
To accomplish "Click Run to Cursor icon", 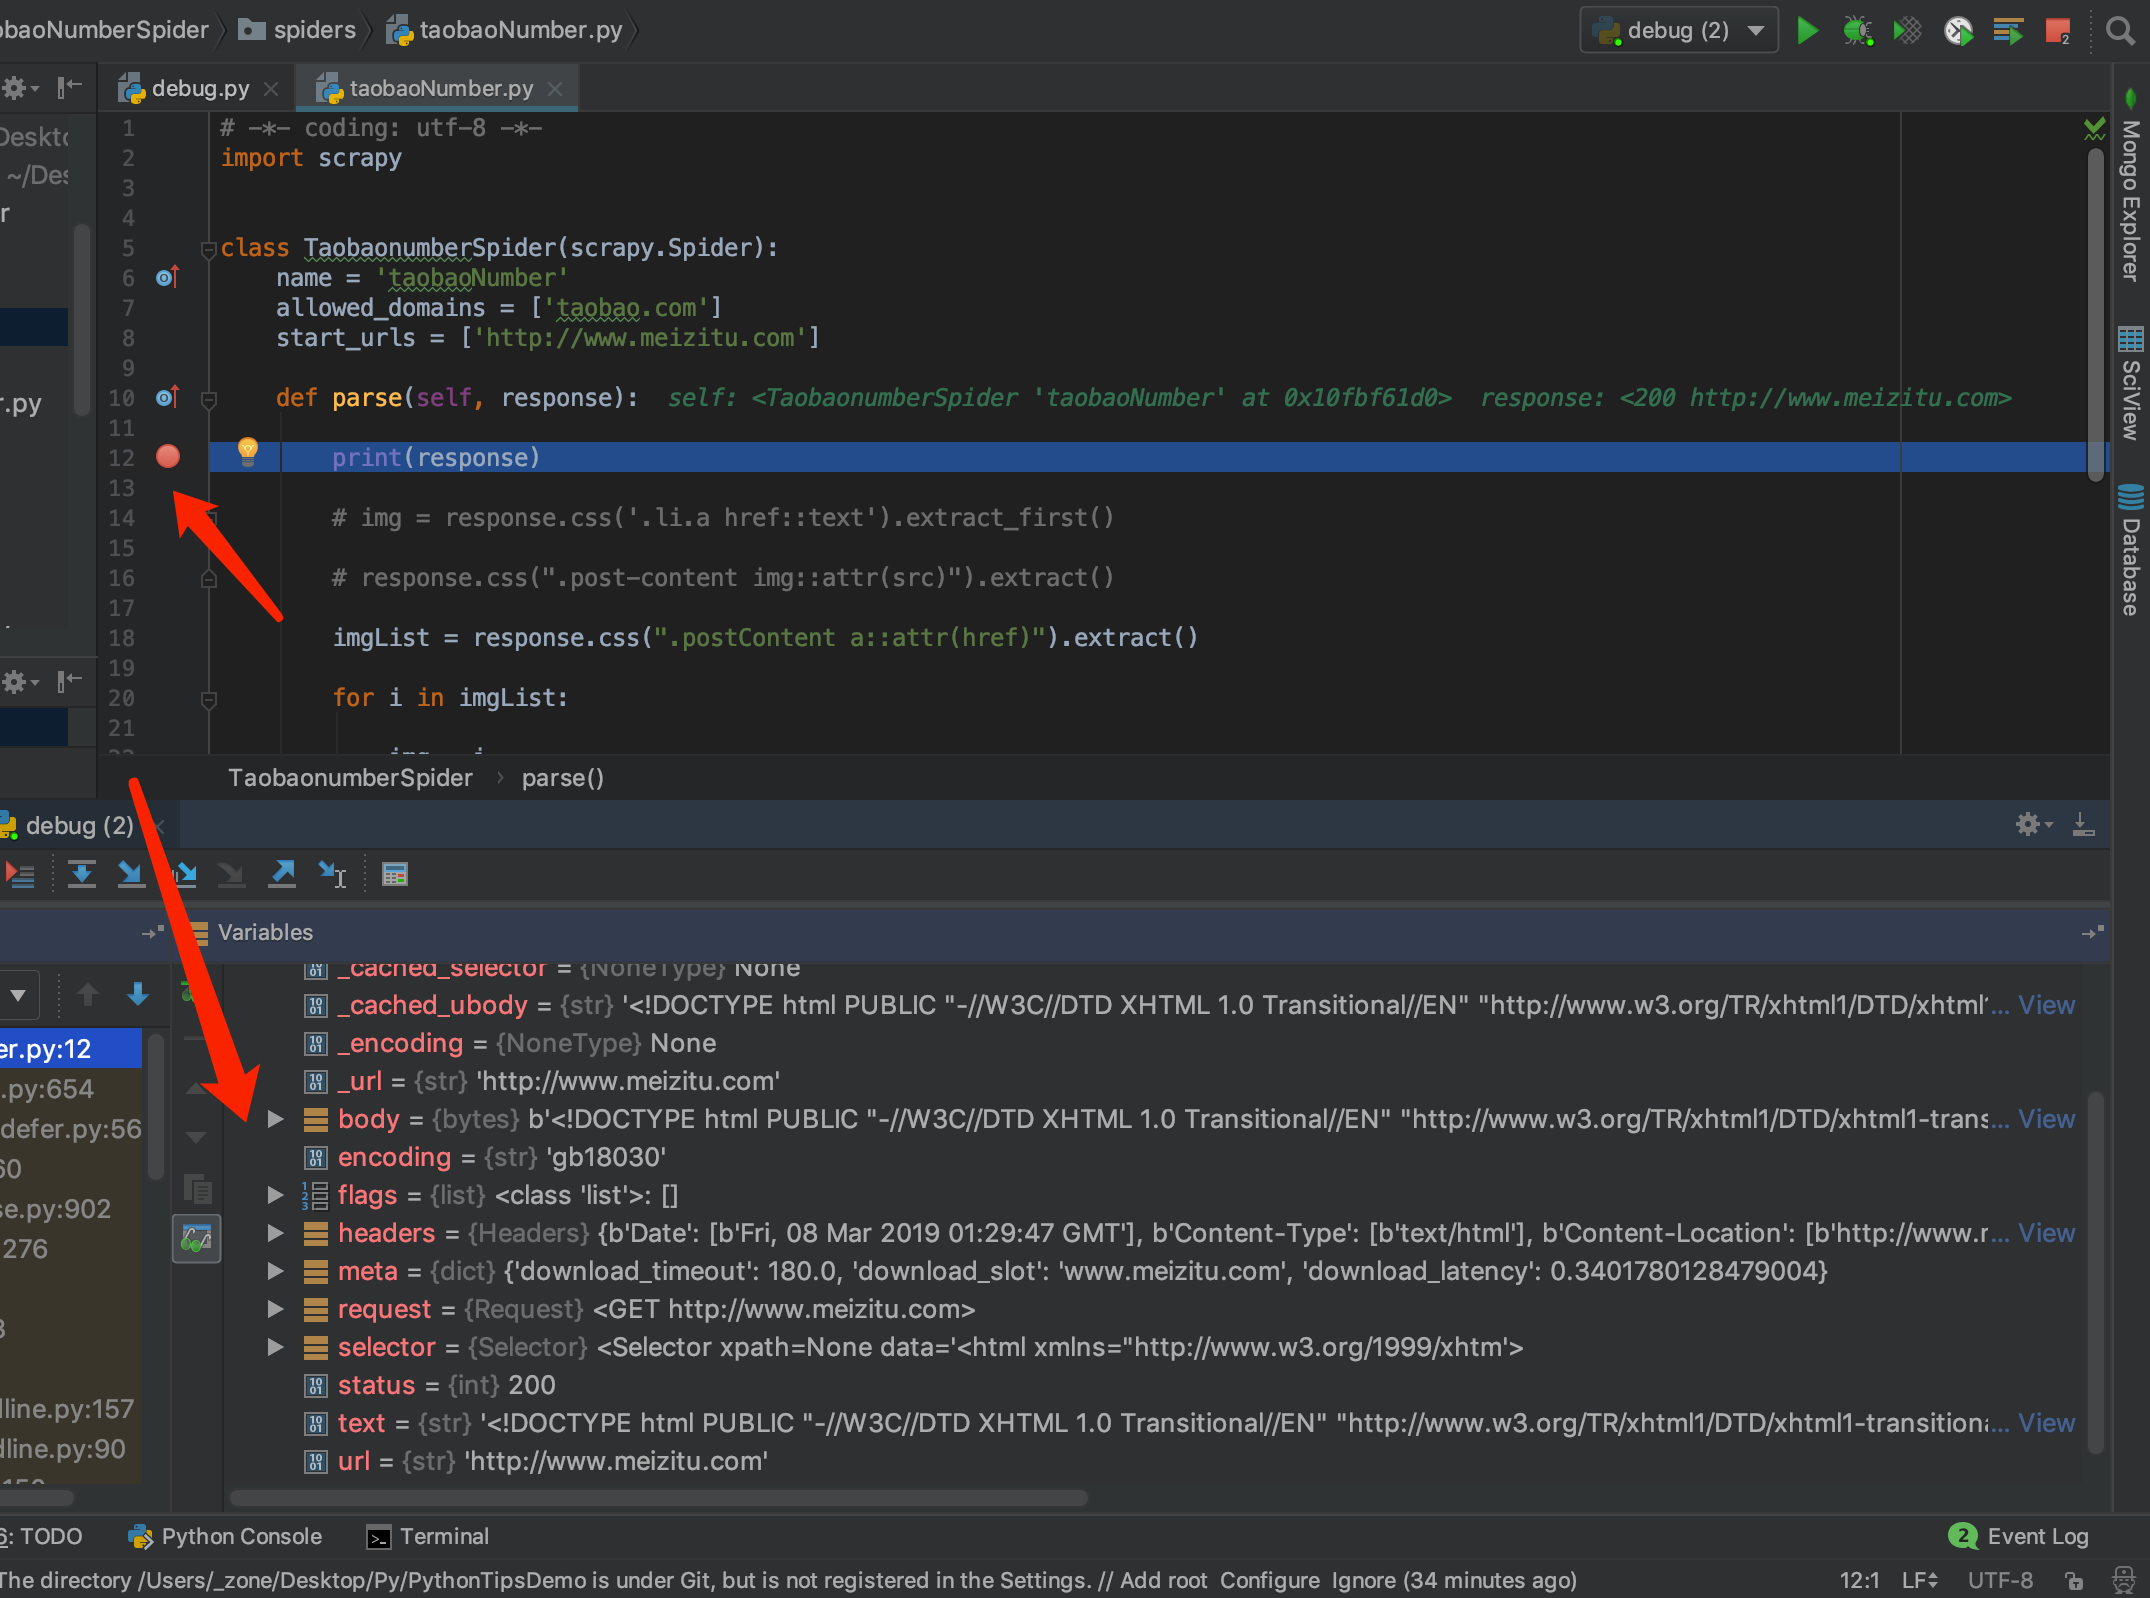I will point(333,875).
